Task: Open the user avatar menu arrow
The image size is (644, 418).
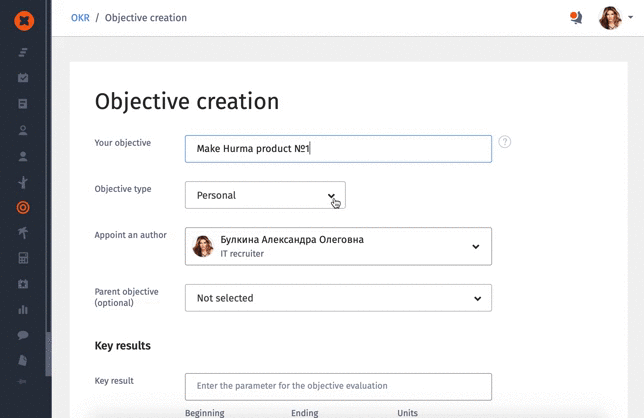Action: pos(630,17)
